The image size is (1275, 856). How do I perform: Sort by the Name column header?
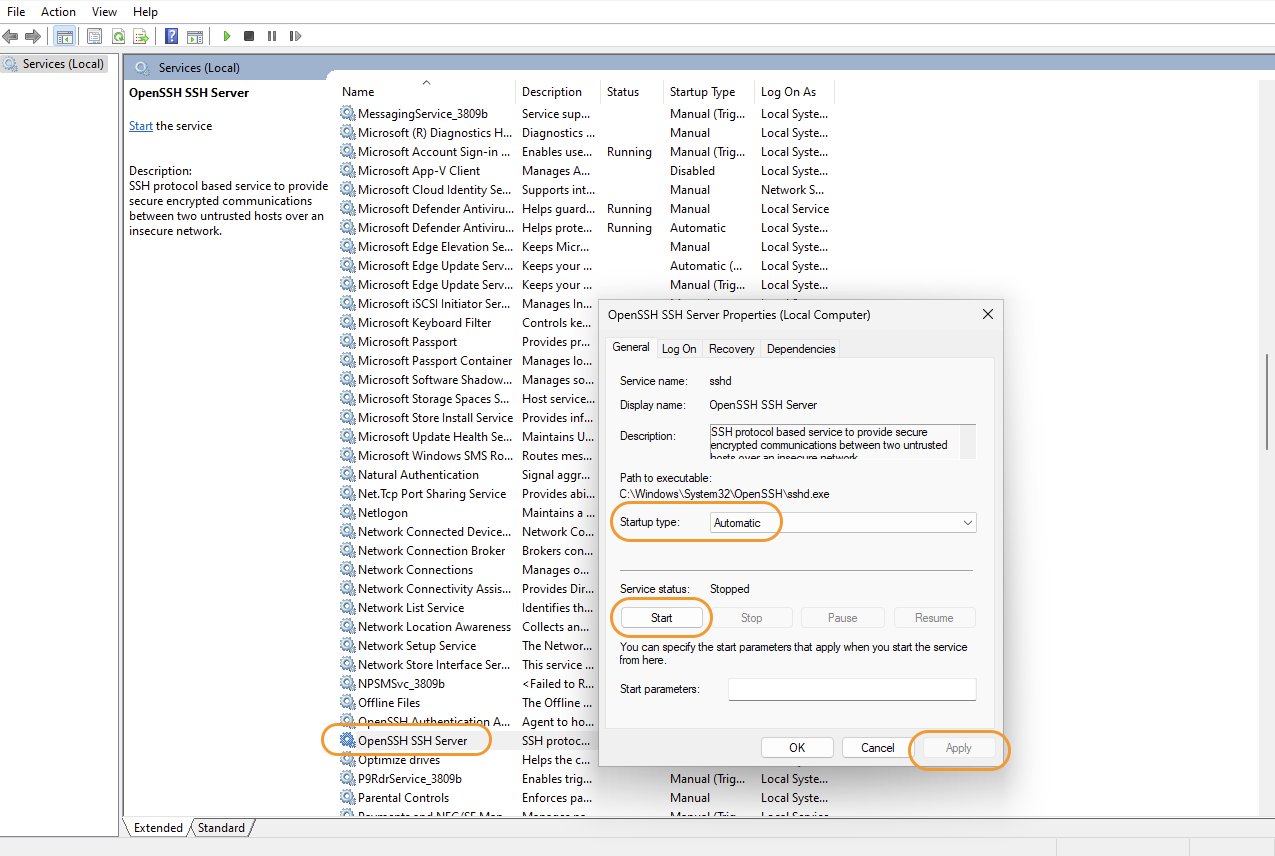click(x=427, y=92)
